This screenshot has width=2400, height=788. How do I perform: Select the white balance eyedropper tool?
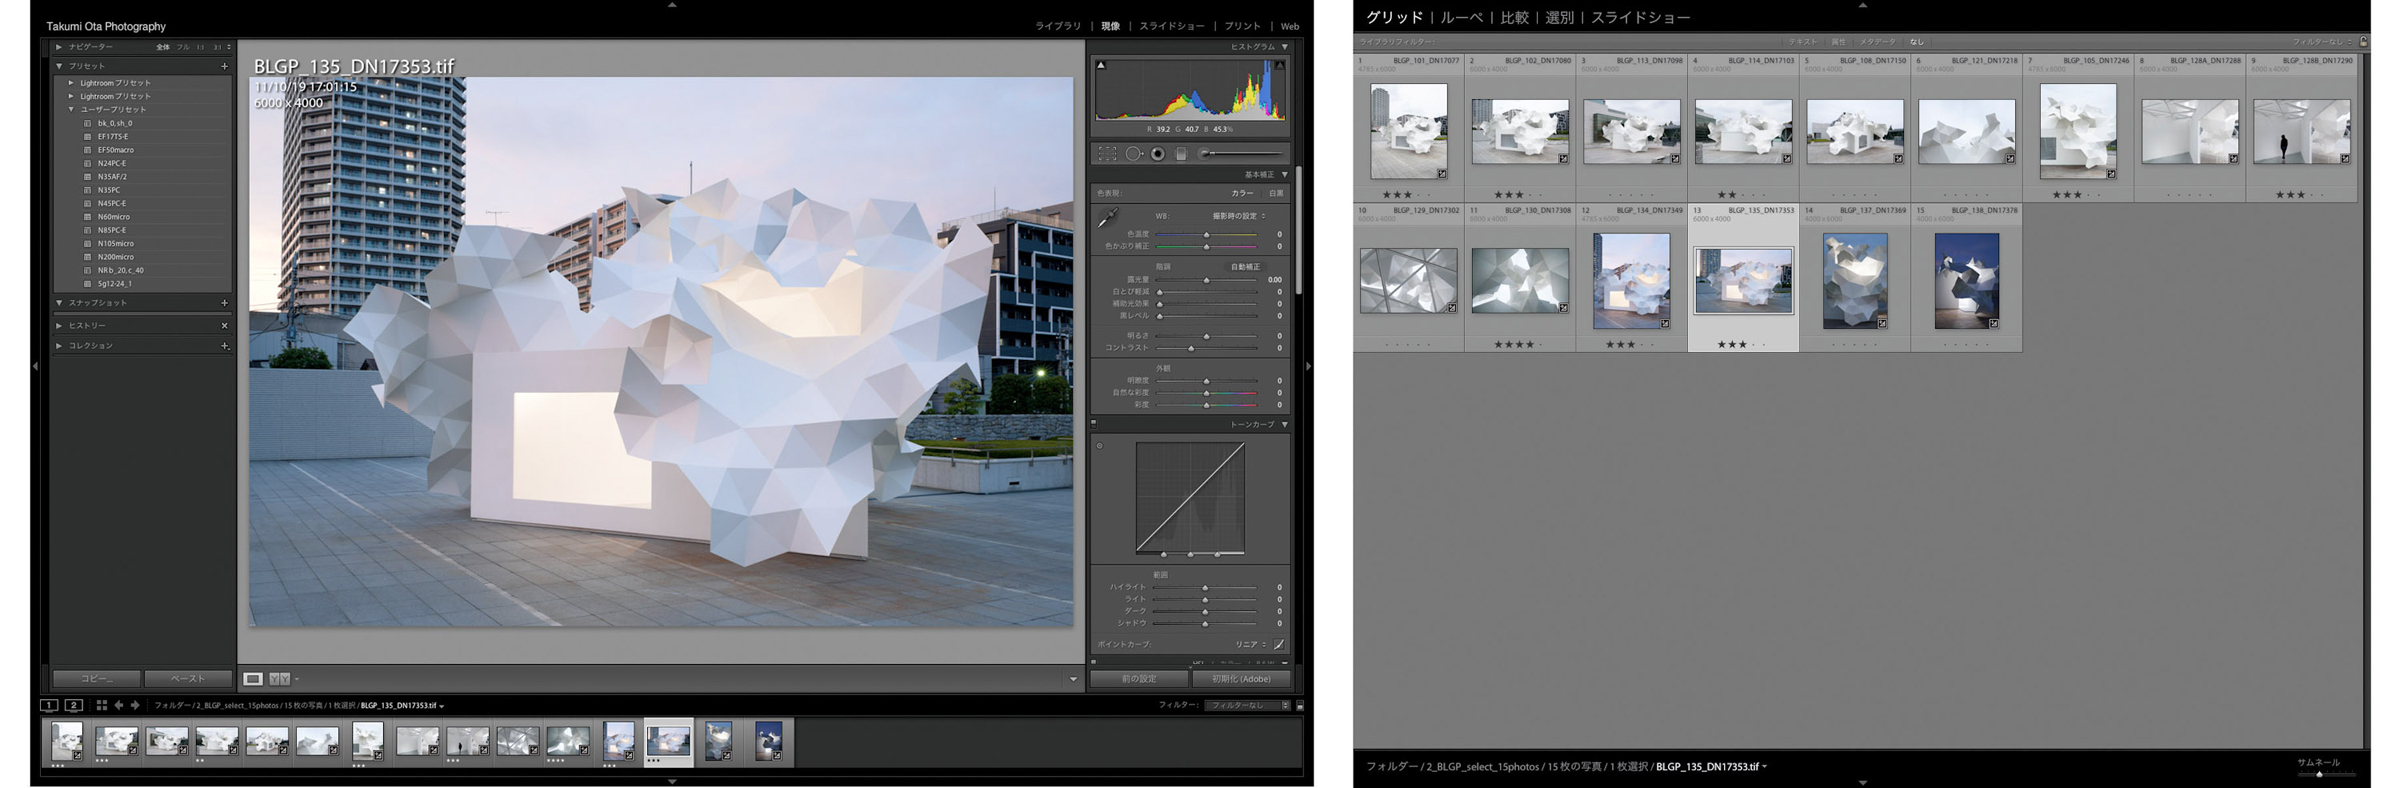click(1107, 218)
